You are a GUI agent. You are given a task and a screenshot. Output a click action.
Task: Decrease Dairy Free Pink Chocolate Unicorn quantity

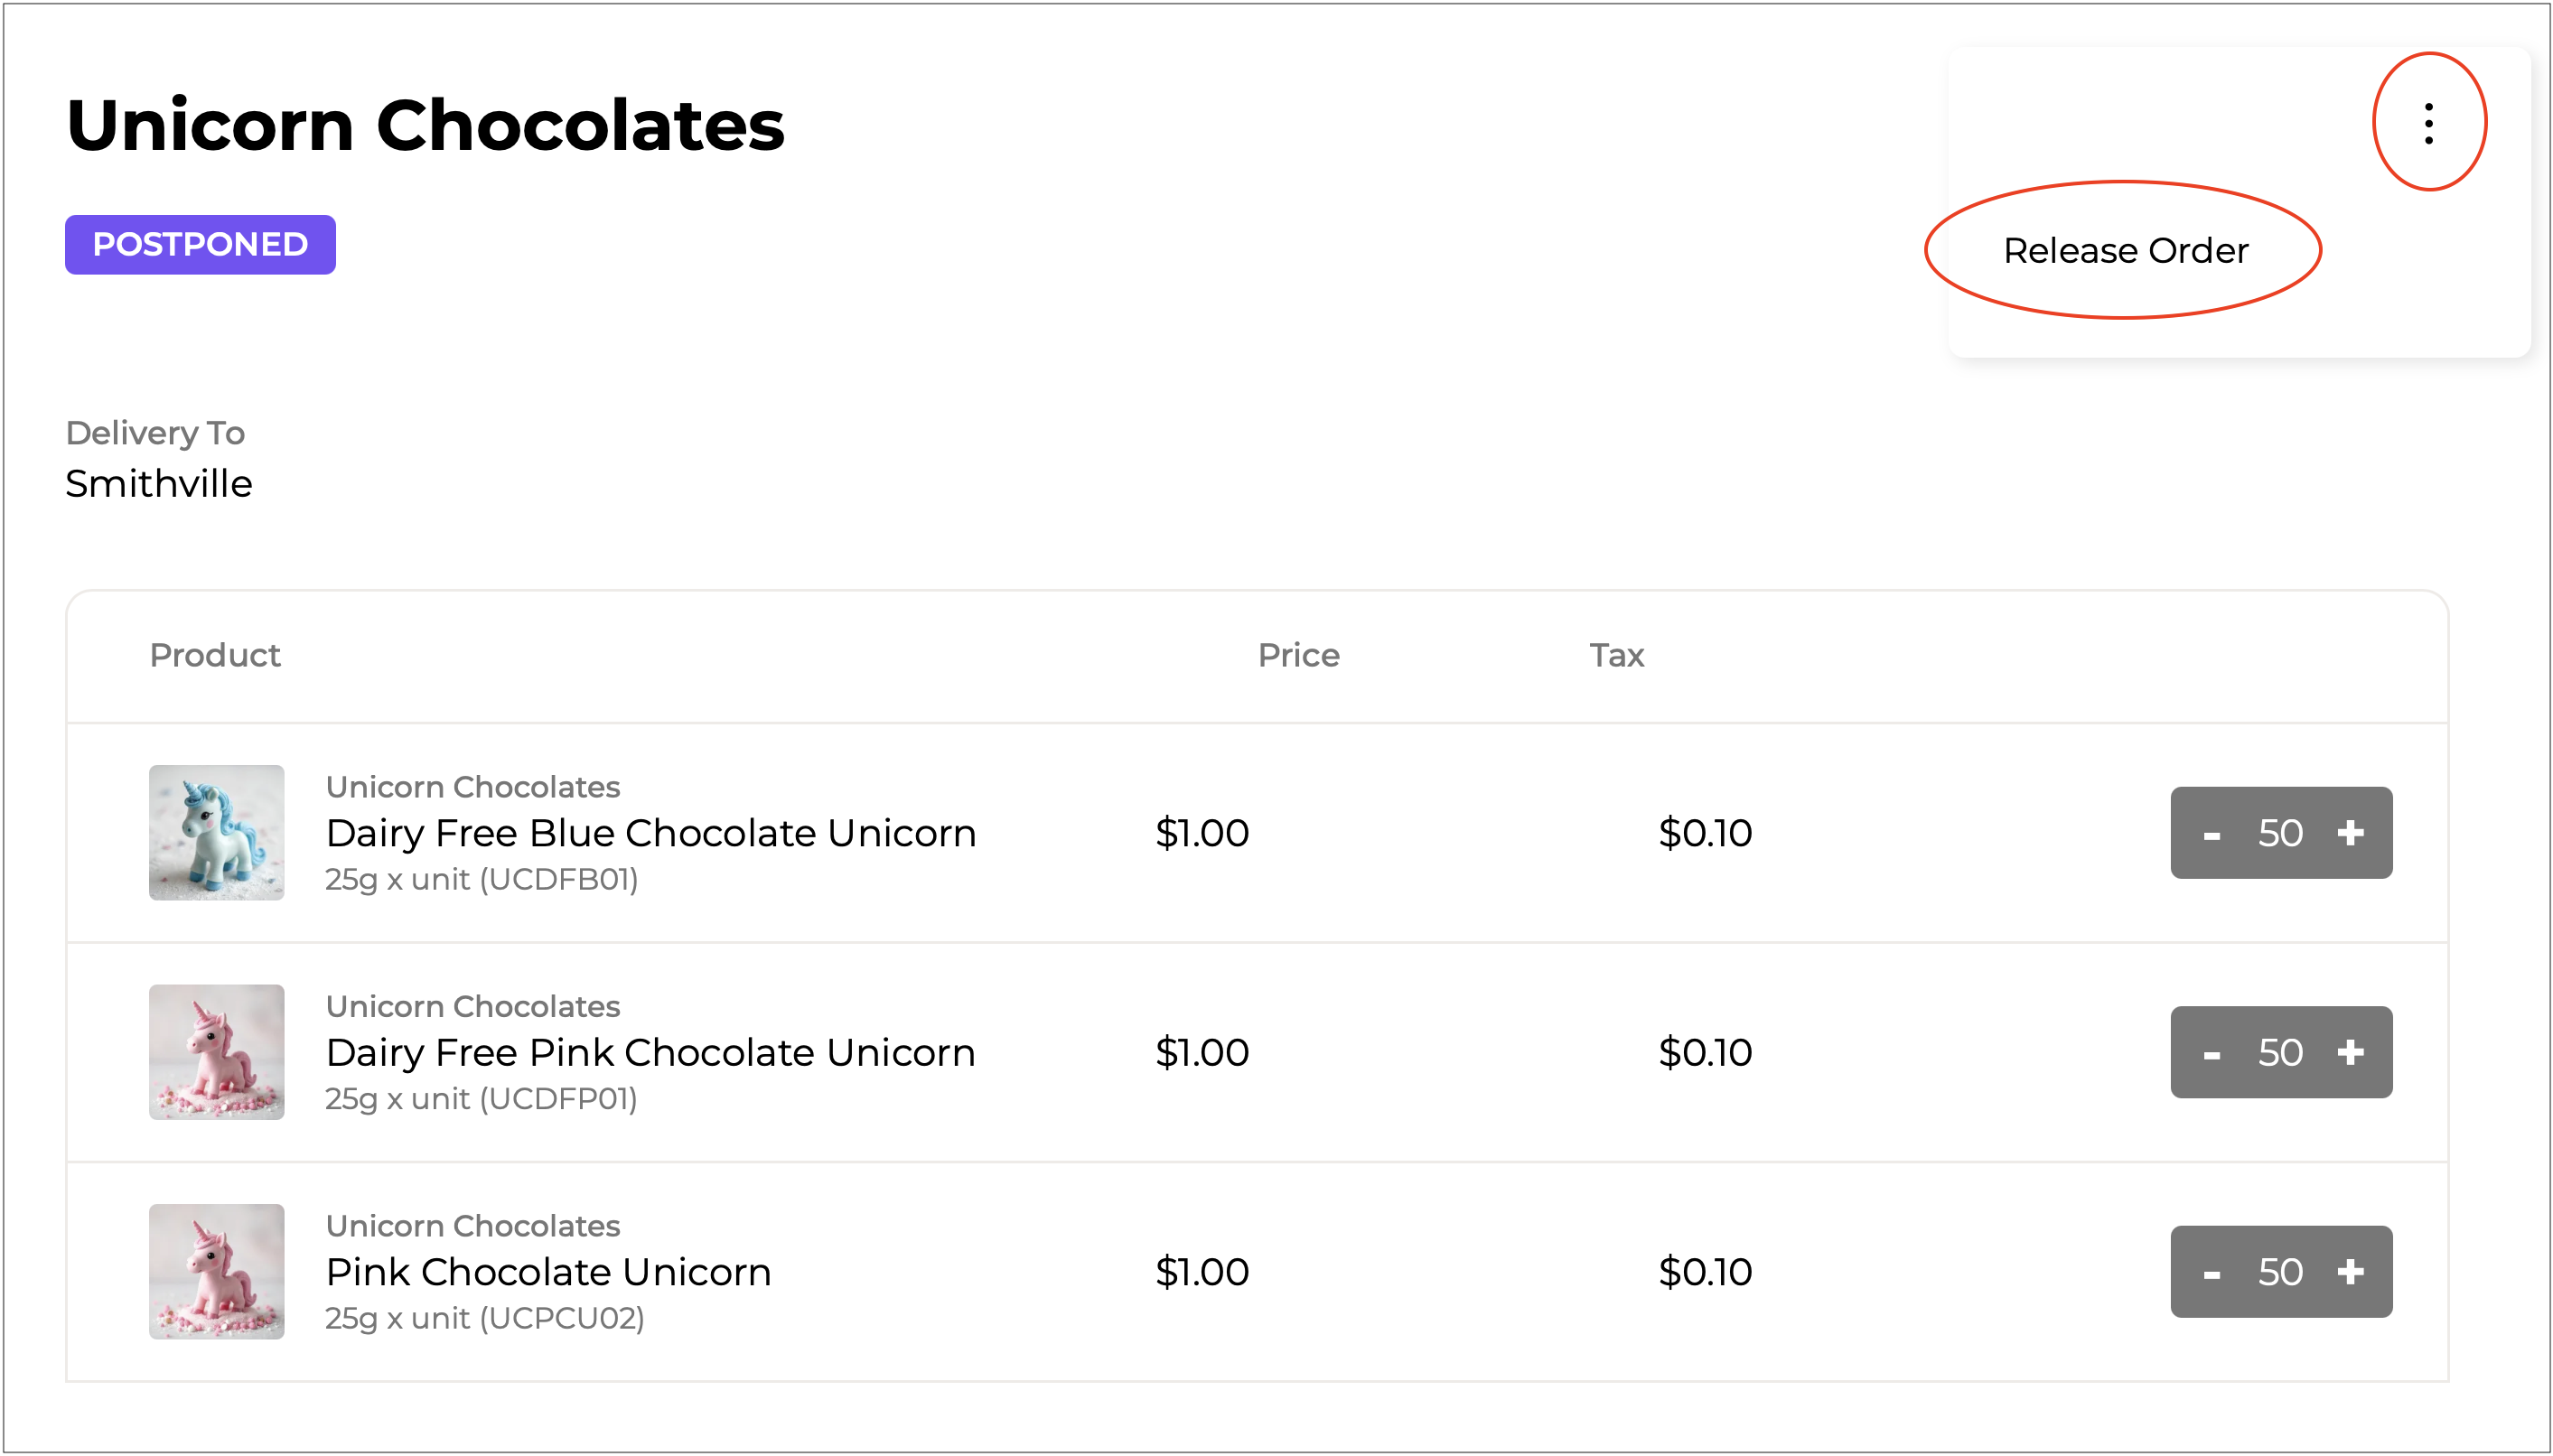pos(2211,1052)
